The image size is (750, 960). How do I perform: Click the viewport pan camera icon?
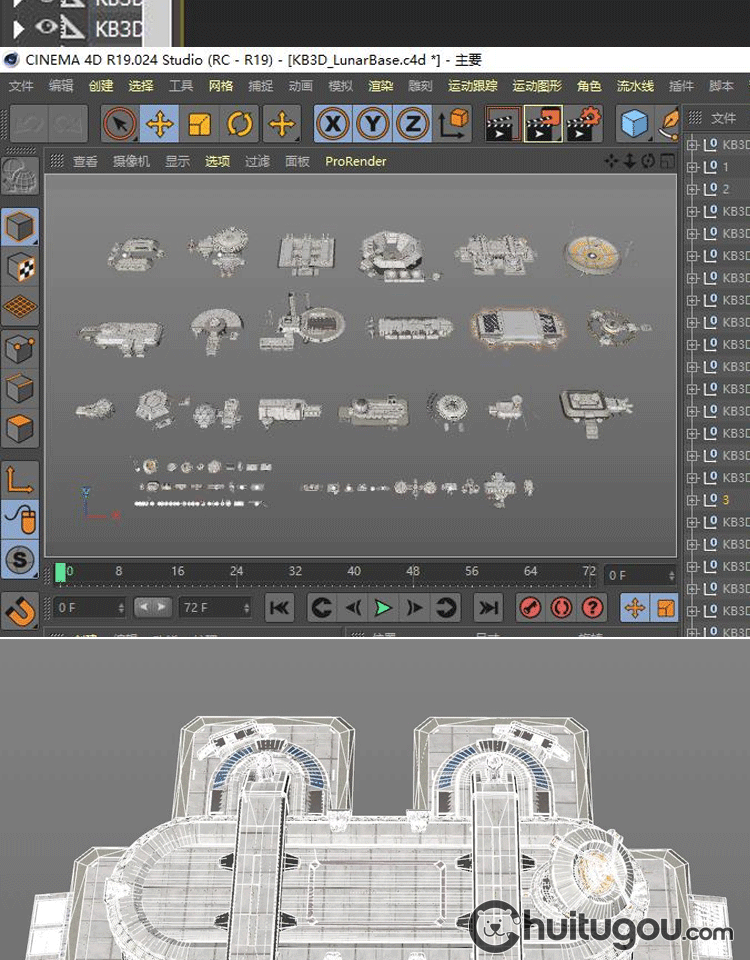click(x=611, y=161)
